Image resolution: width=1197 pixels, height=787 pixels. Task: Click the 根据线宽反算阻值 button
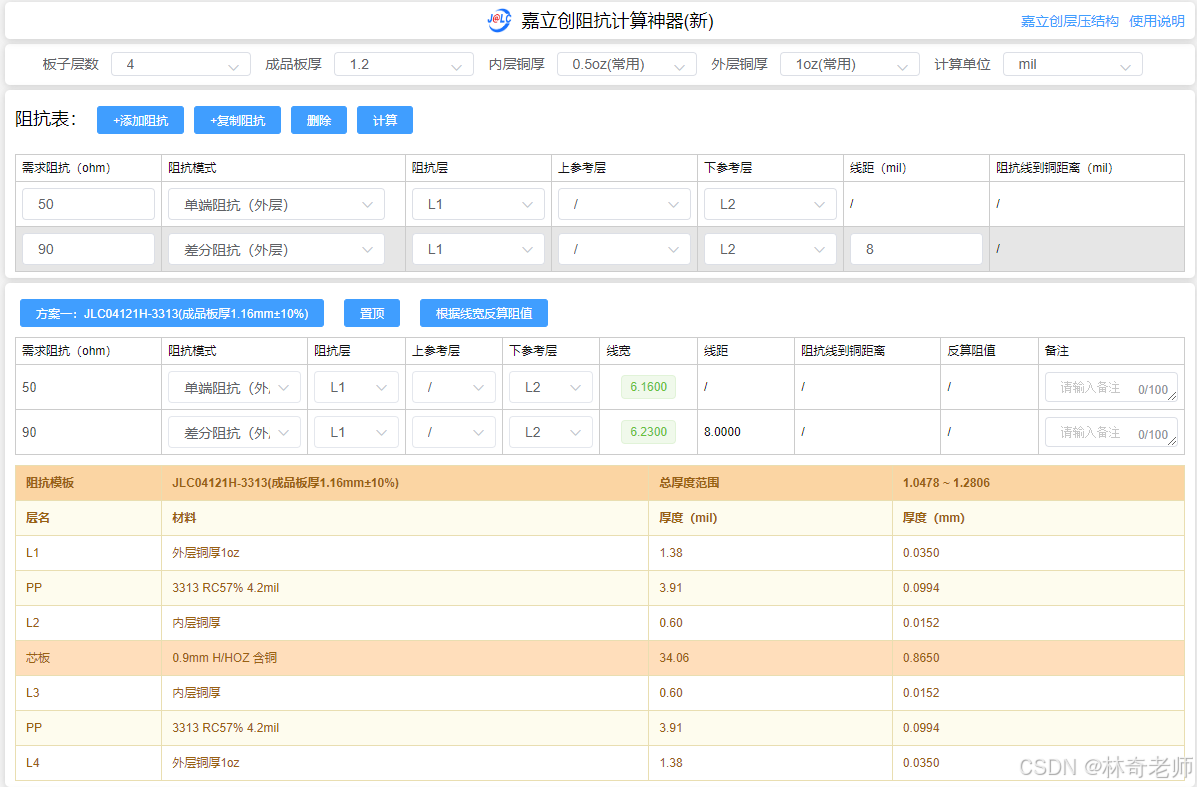(x=484, y=313)
